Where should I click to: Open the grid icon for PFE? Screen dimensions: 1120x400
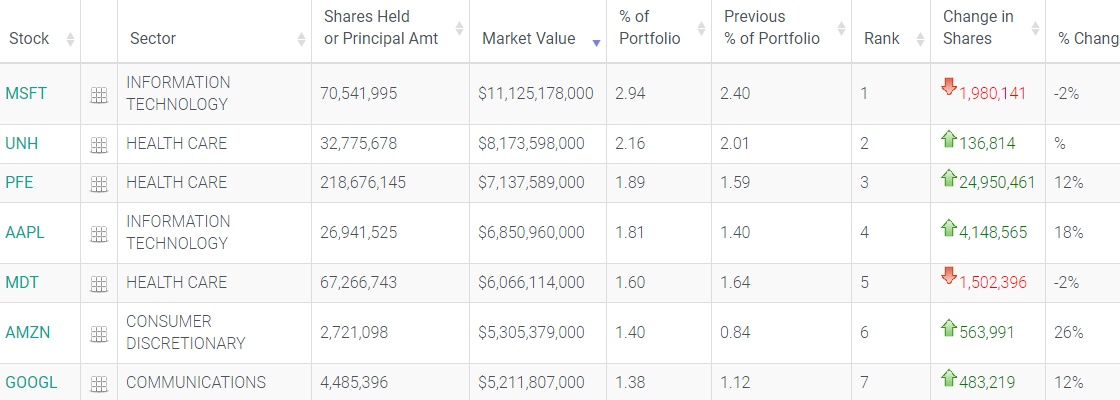(98, 183)
